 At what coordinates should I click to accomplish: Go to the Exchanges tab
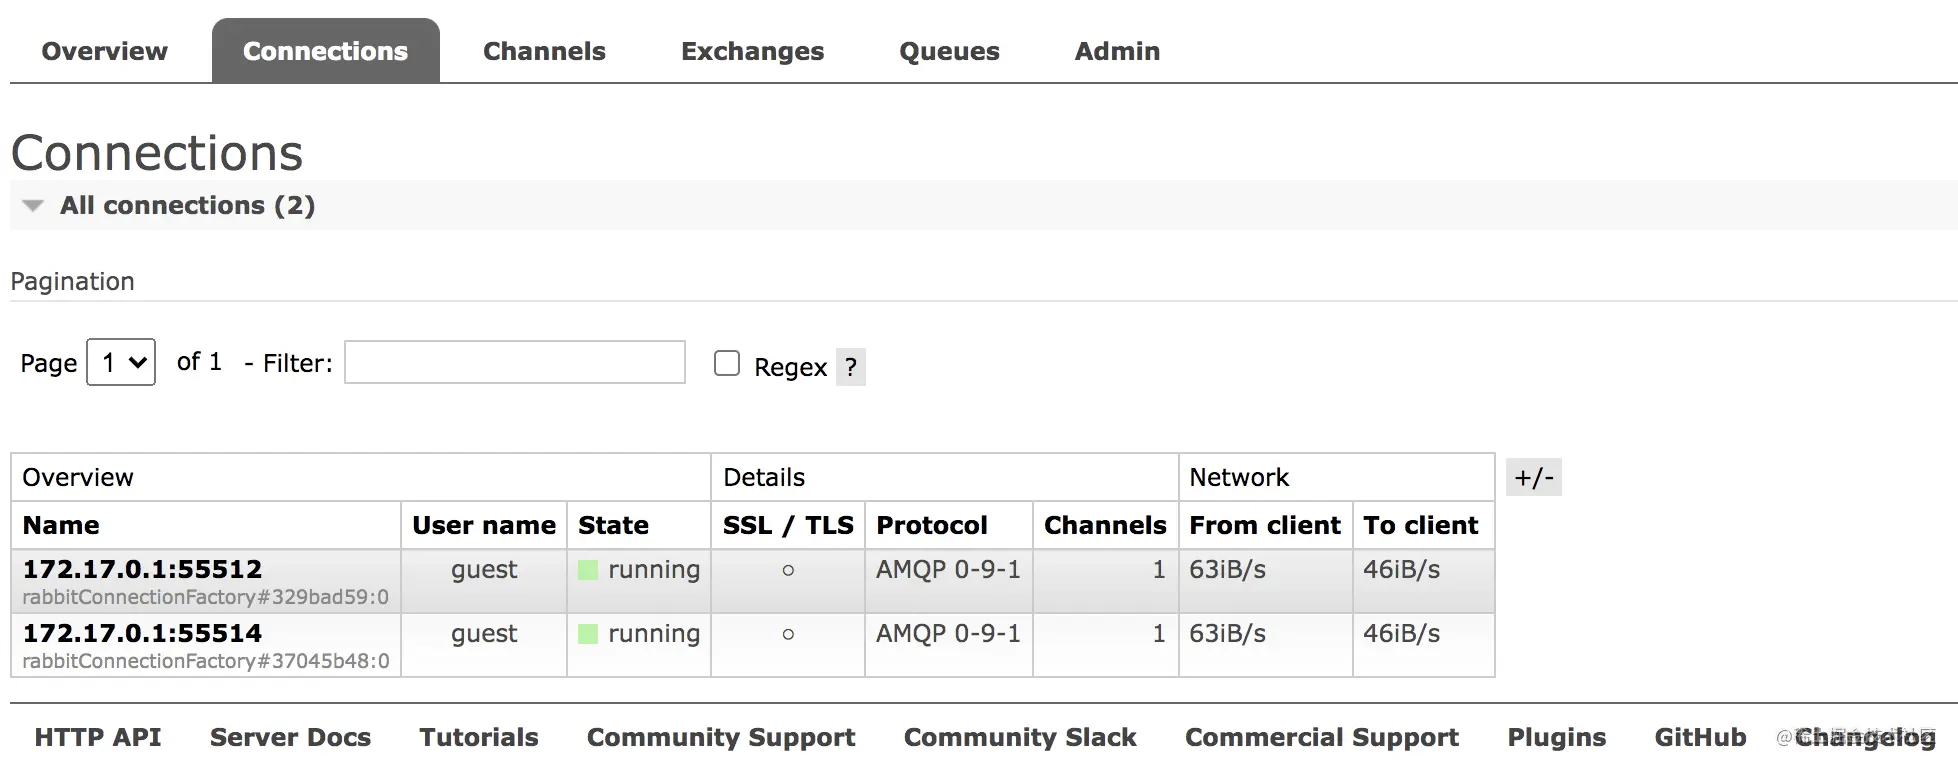click(x=752, y=51)
